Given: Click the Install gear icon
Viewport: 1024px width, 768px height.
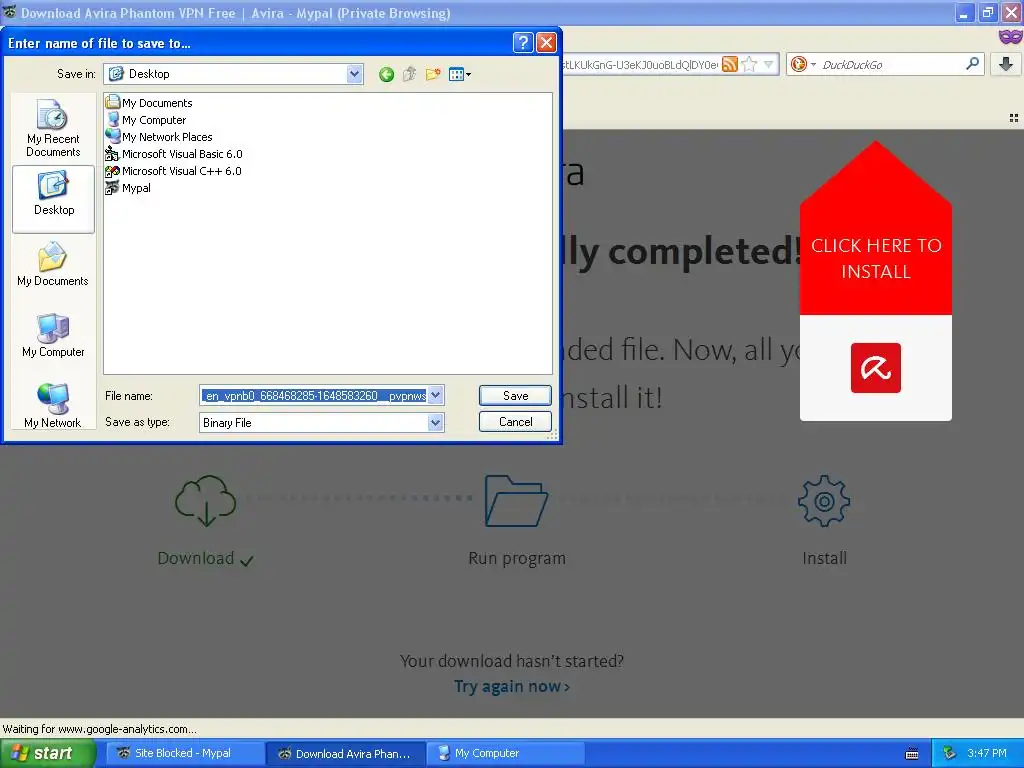Looking at the screenshot, I should (x=824, y=501).
